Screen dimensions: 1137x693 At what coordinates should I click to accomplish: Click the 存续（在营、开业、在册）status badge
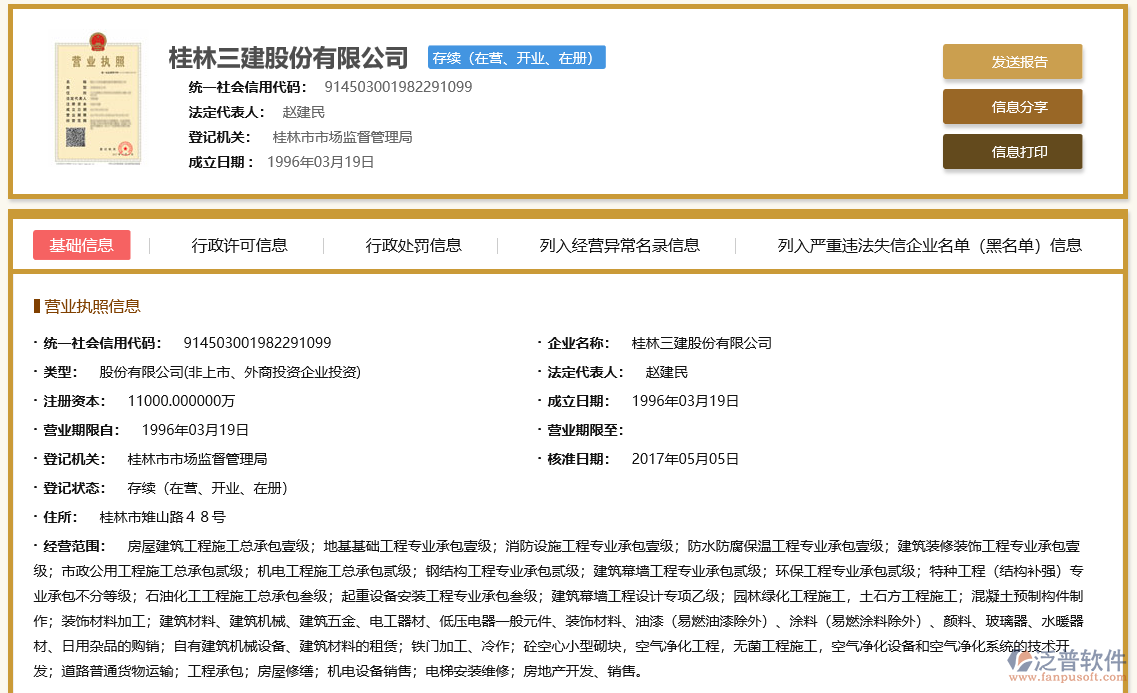(x=516, y=57)
